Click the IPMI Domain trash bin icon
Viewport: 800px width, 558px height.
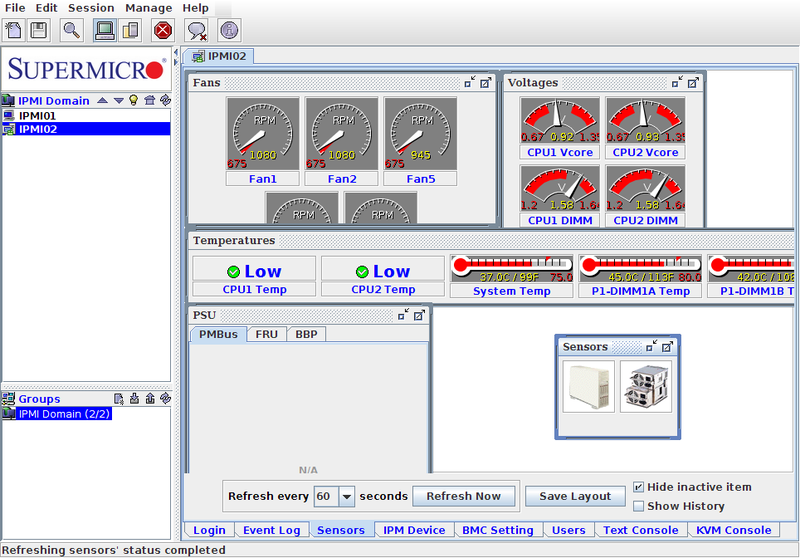click(x=149, y=100)
